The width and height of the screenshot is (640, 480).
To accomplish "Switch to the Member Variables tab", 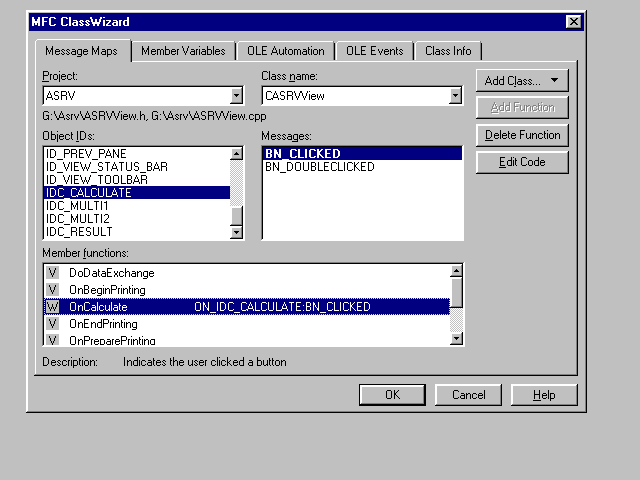I will (x=183, y=51).
